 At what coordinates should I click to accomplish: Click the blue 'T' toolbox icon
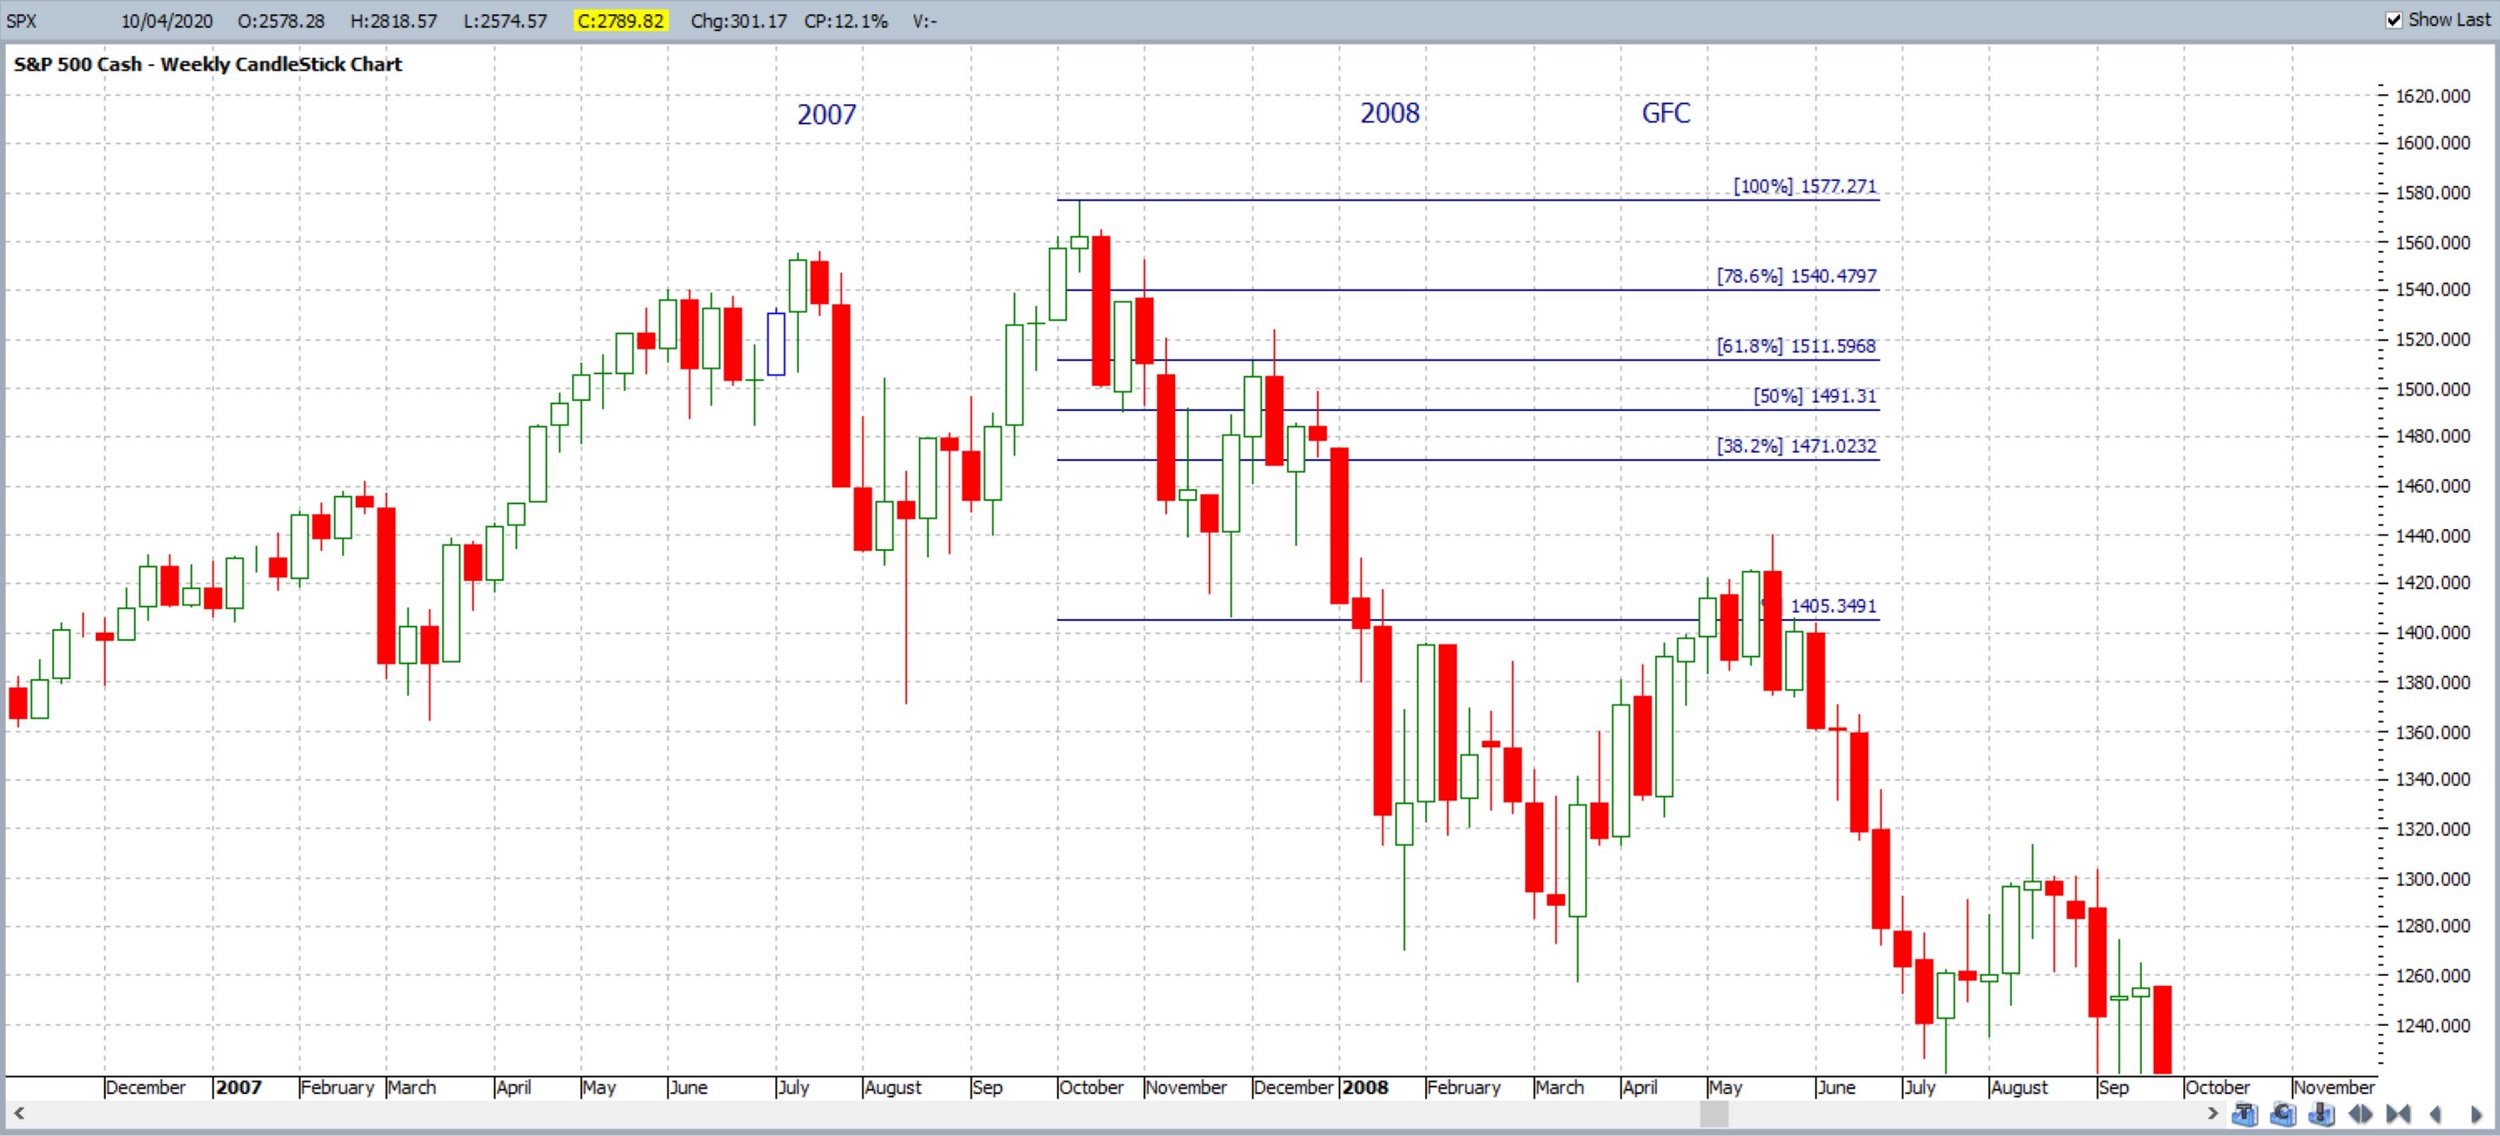pos(2244,1114)
